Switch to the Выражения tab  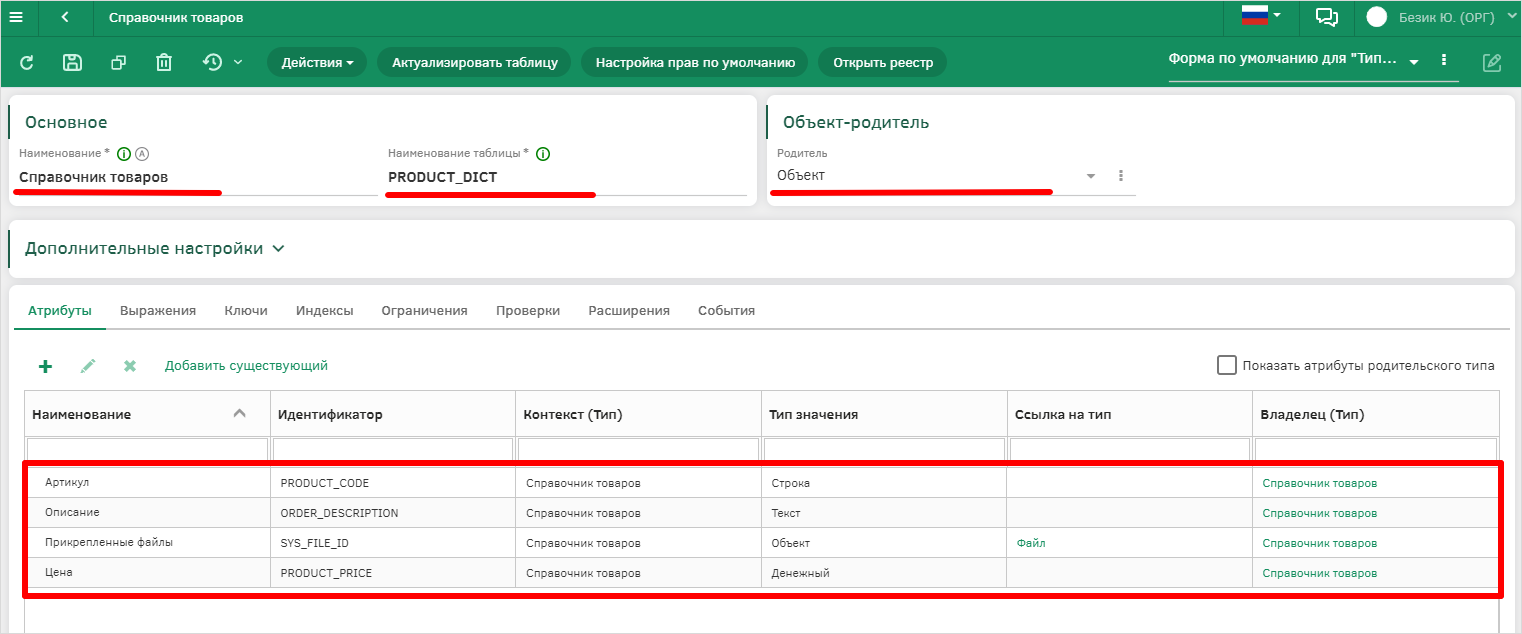pos(158,311)
